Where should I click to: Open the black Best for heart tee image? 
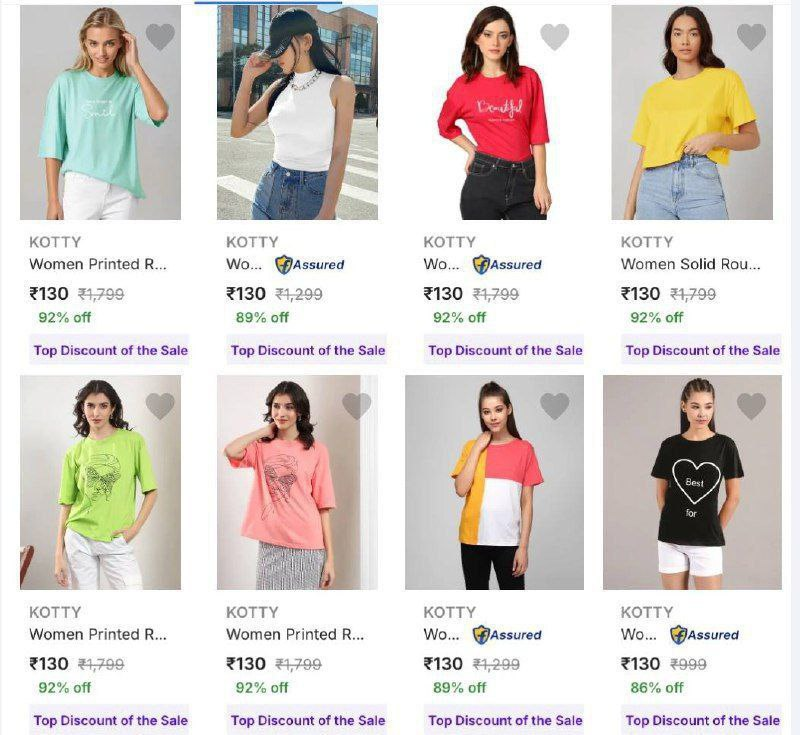point(692,483)
